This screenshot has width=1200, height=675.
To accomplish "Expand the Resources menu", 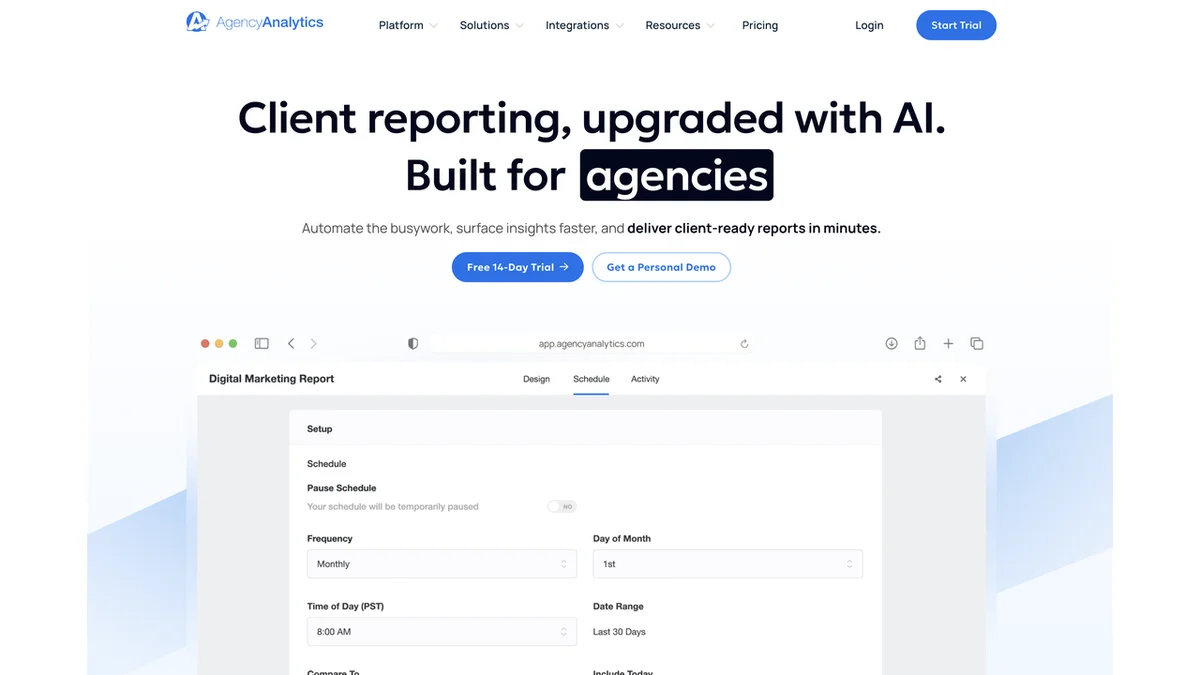I will click(680, 25).
